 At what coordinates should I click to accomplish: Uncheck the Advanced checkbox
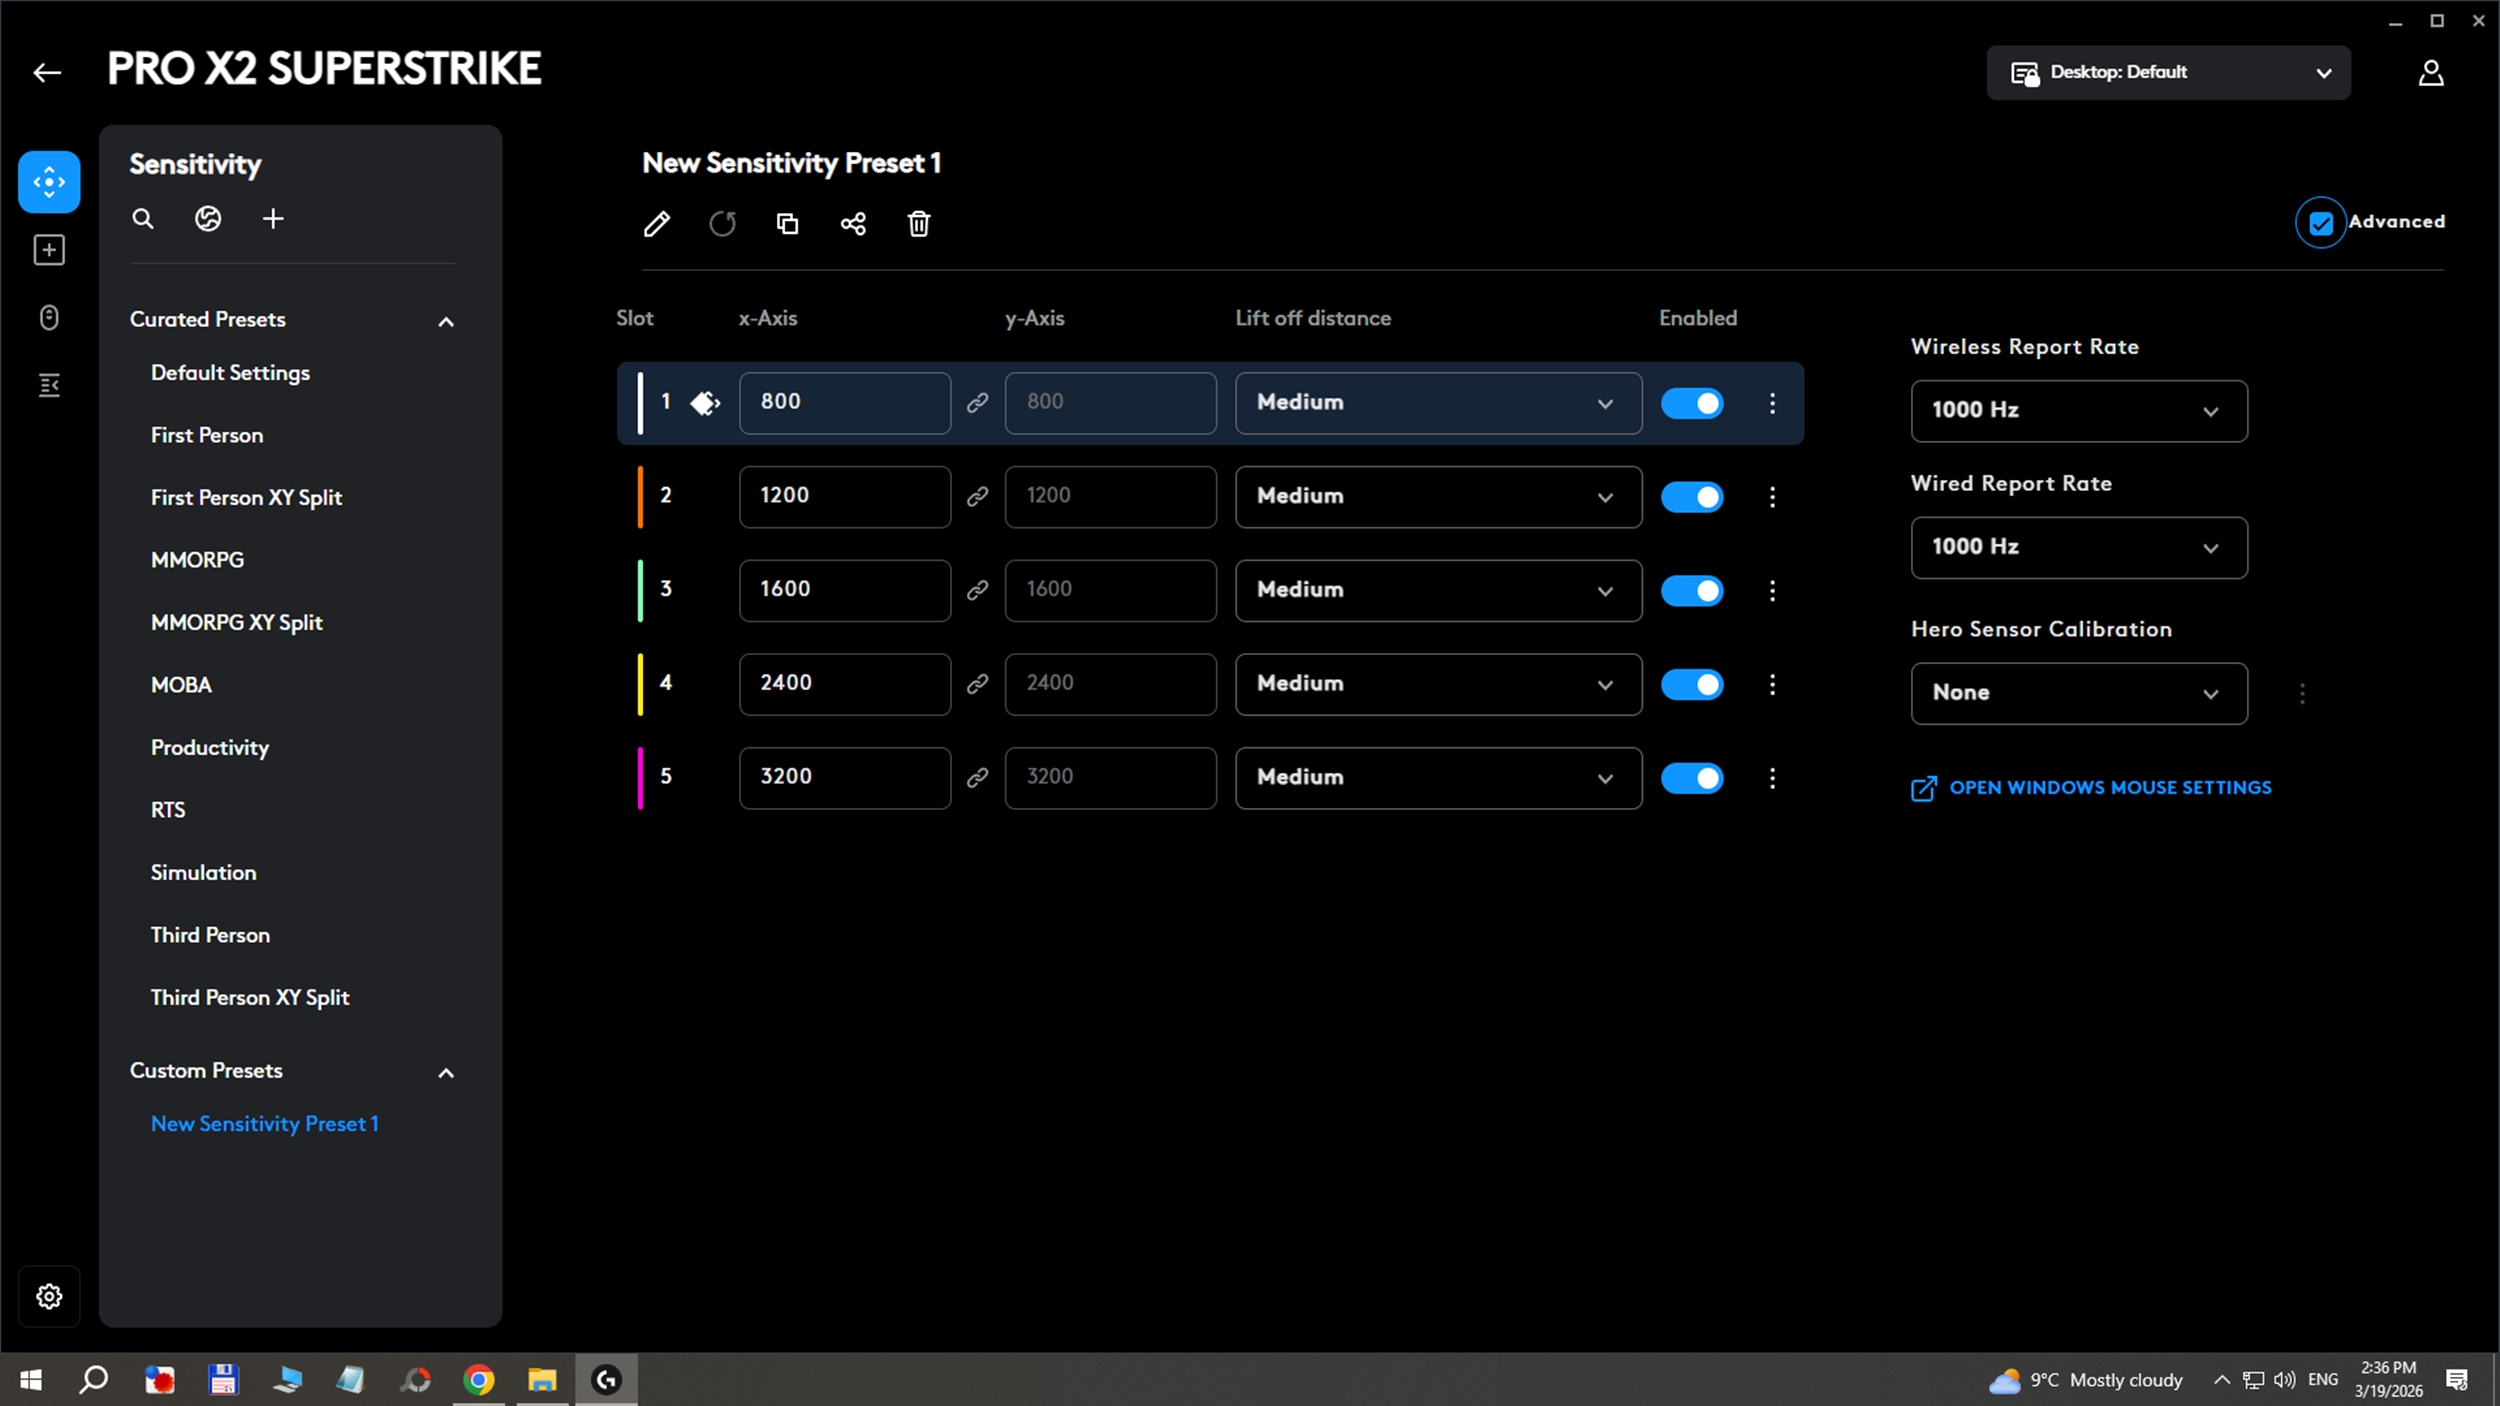tap(2320, 223)
